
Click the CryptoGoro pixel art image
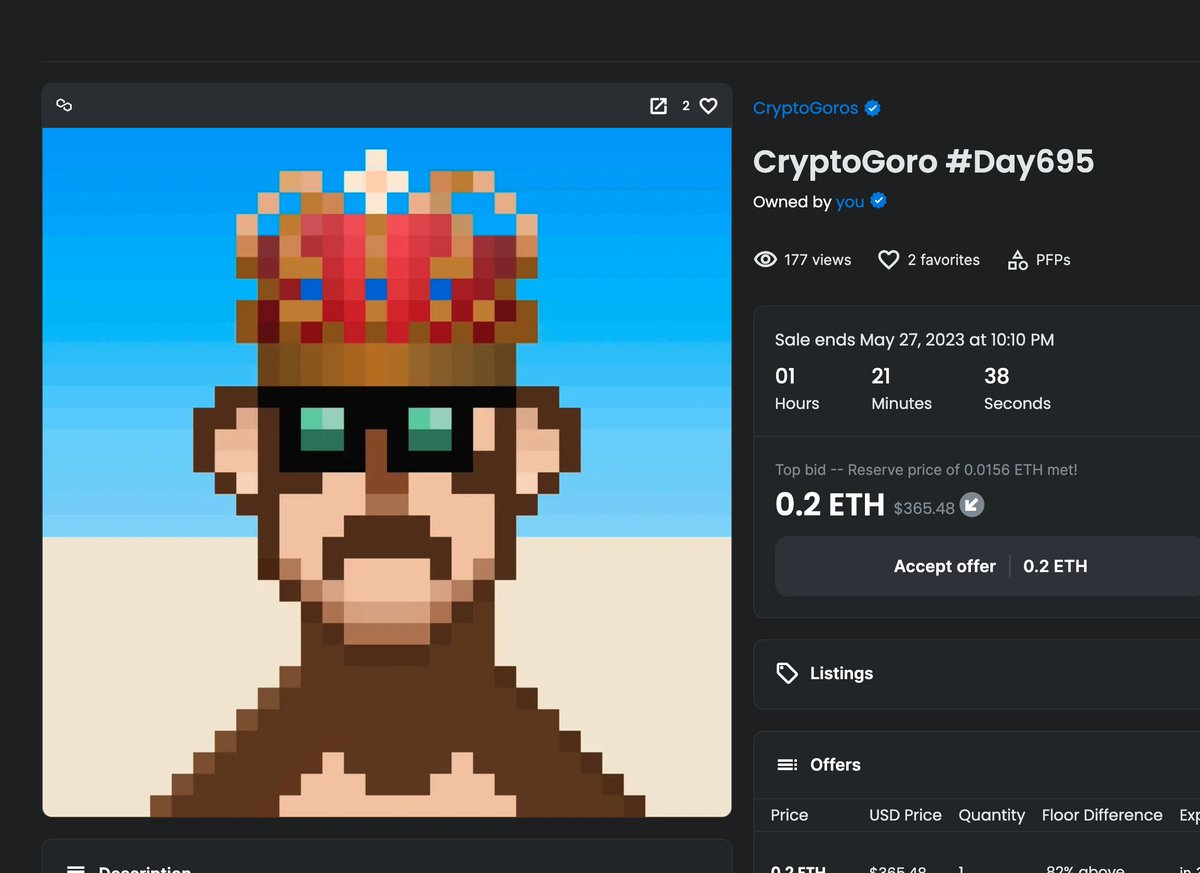pos(387,472)
